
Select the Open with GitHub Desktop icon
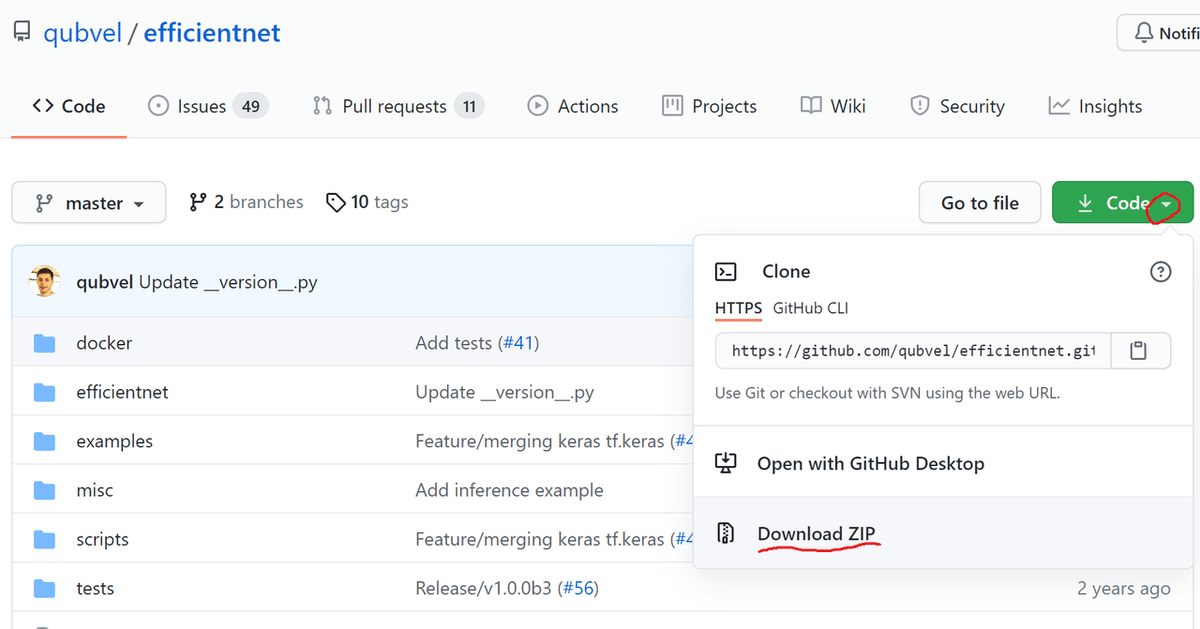coord(727,463)
